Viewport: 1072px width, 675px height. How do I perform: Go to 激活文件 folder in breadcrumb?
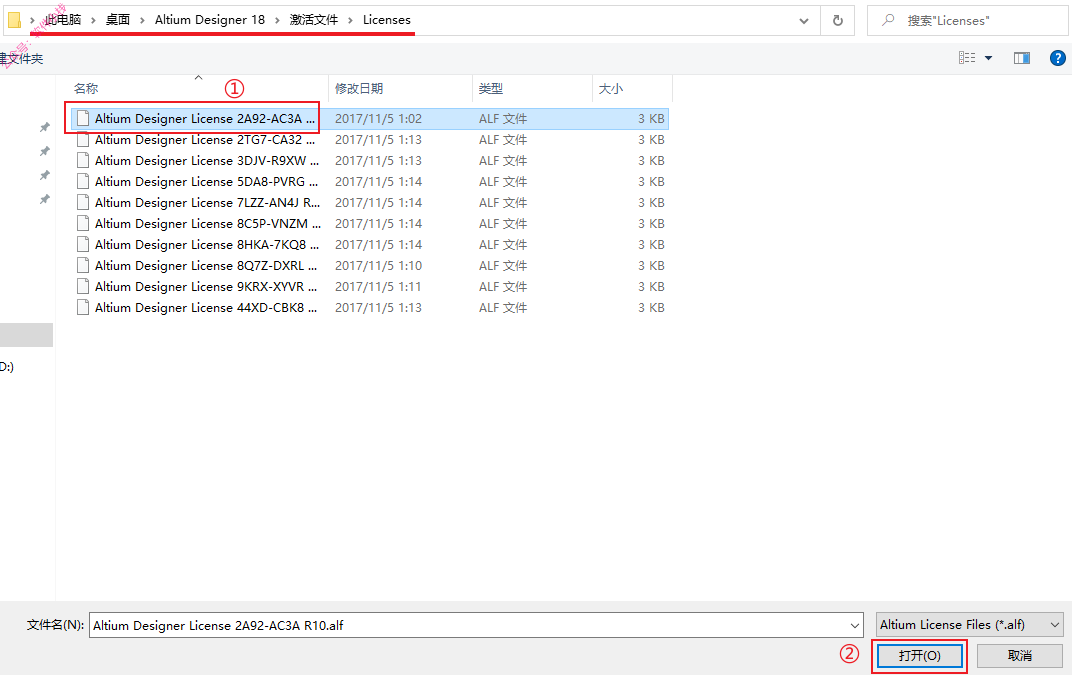tap(314, 20)
